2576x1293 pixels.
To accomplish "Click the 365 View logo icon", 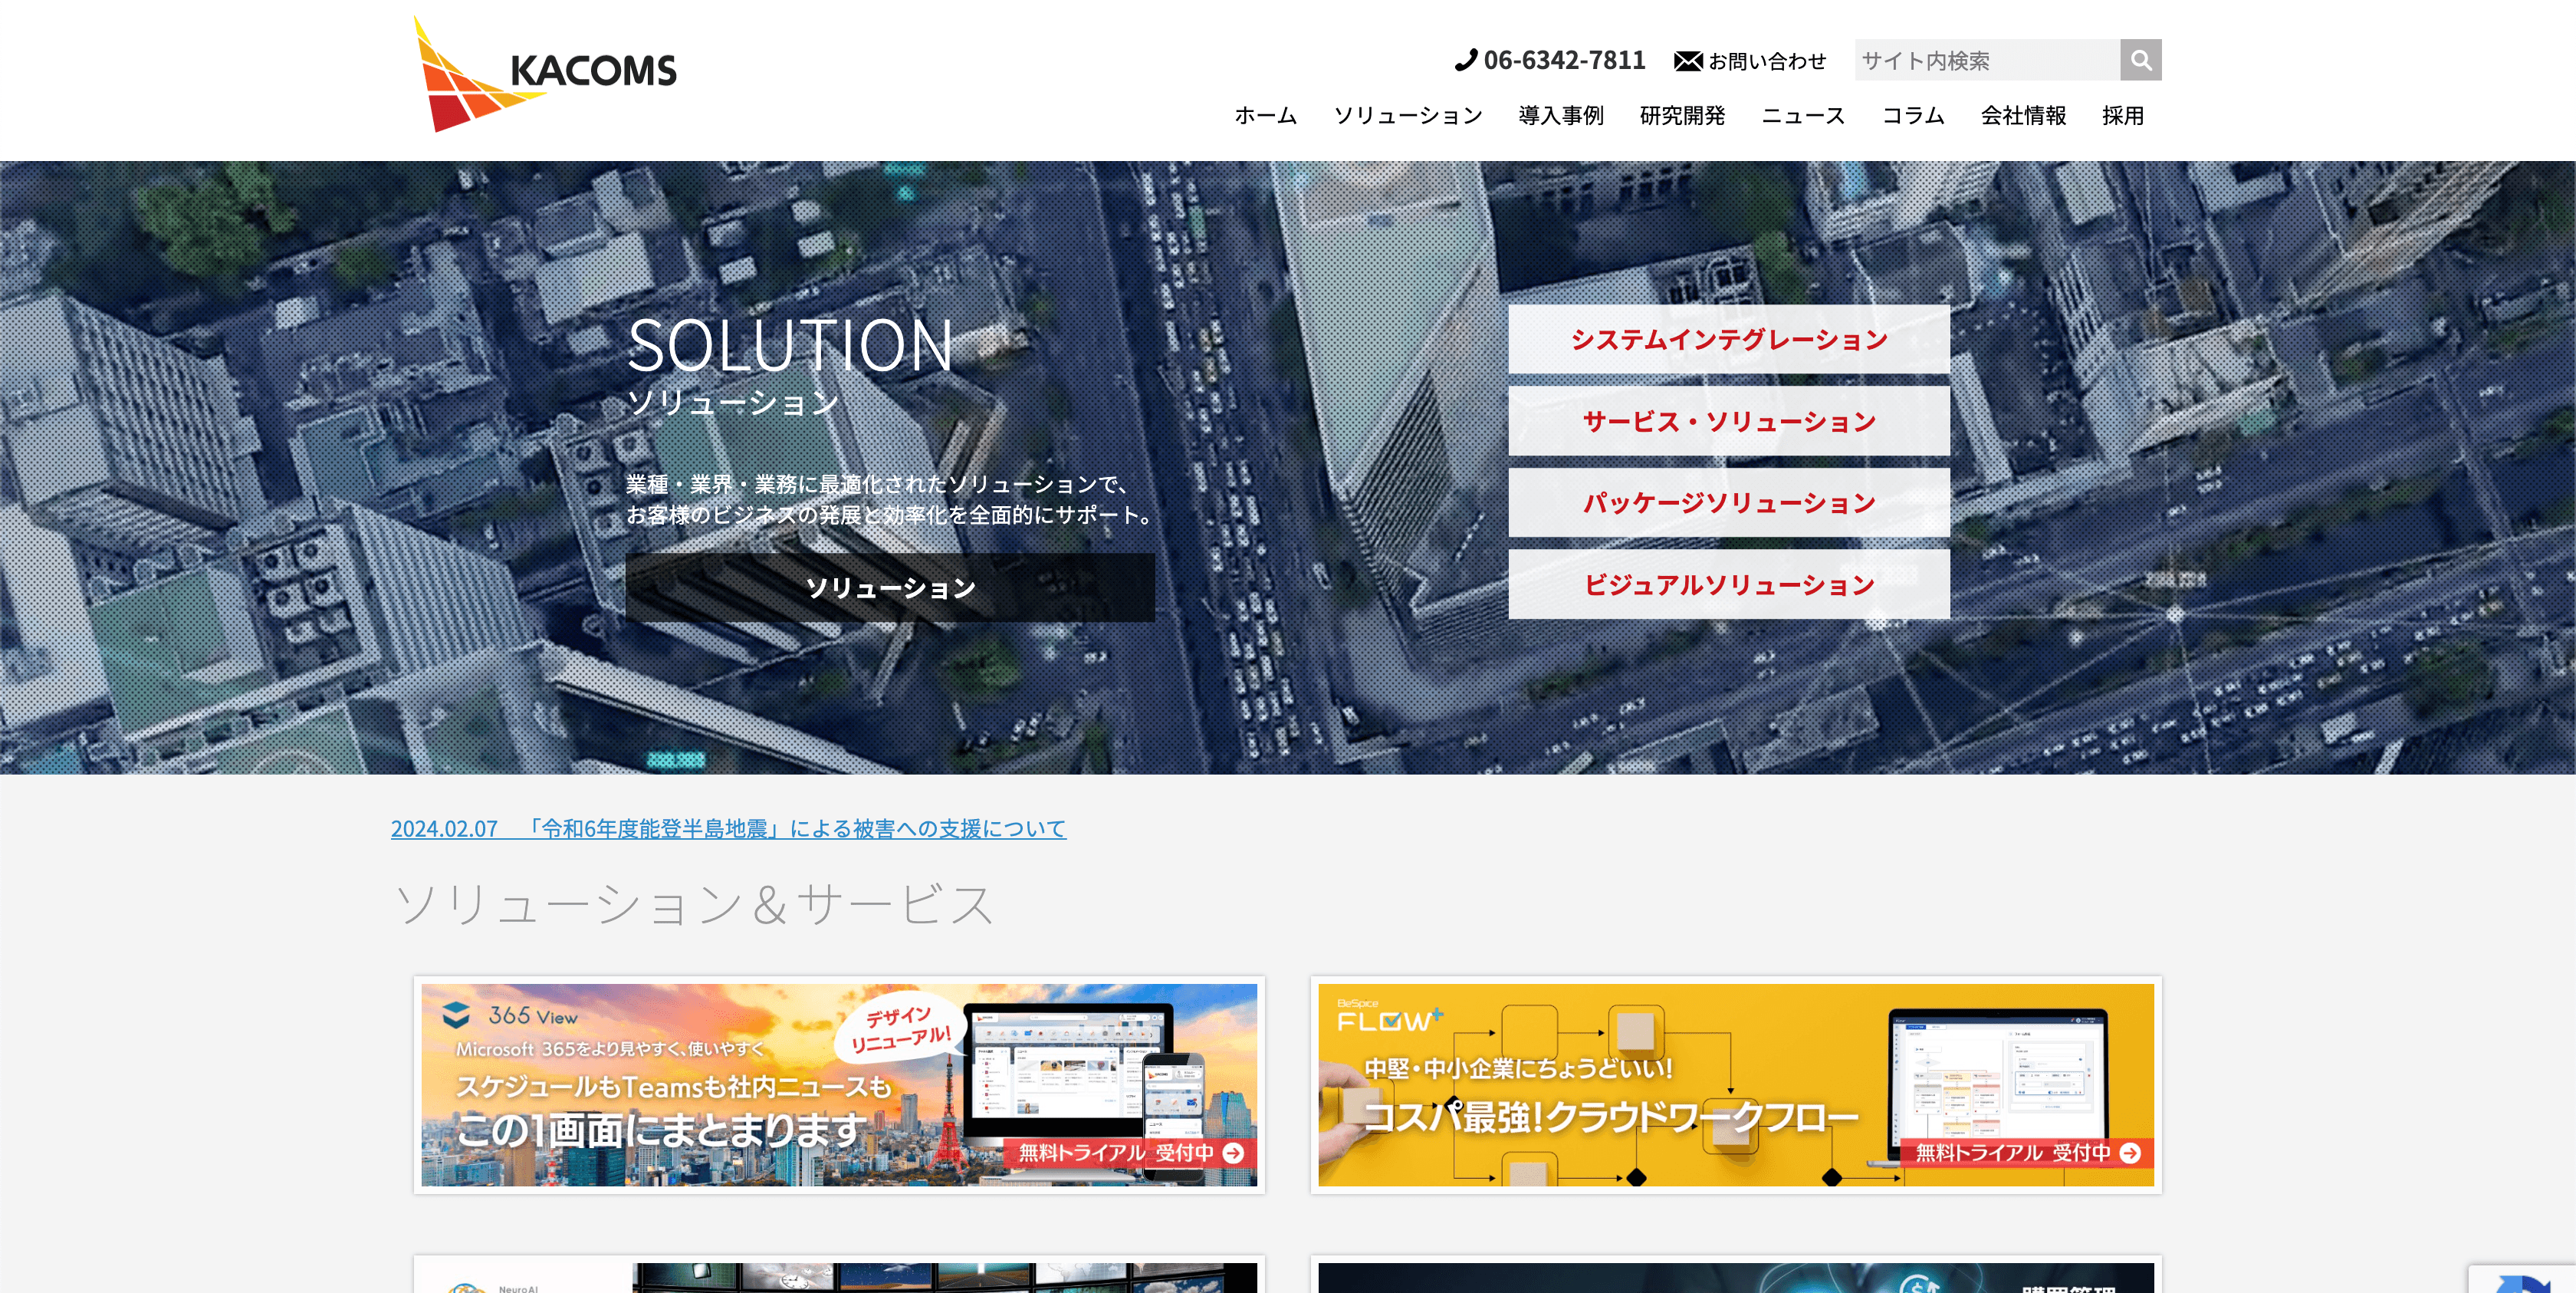I will click(456, 1015).
